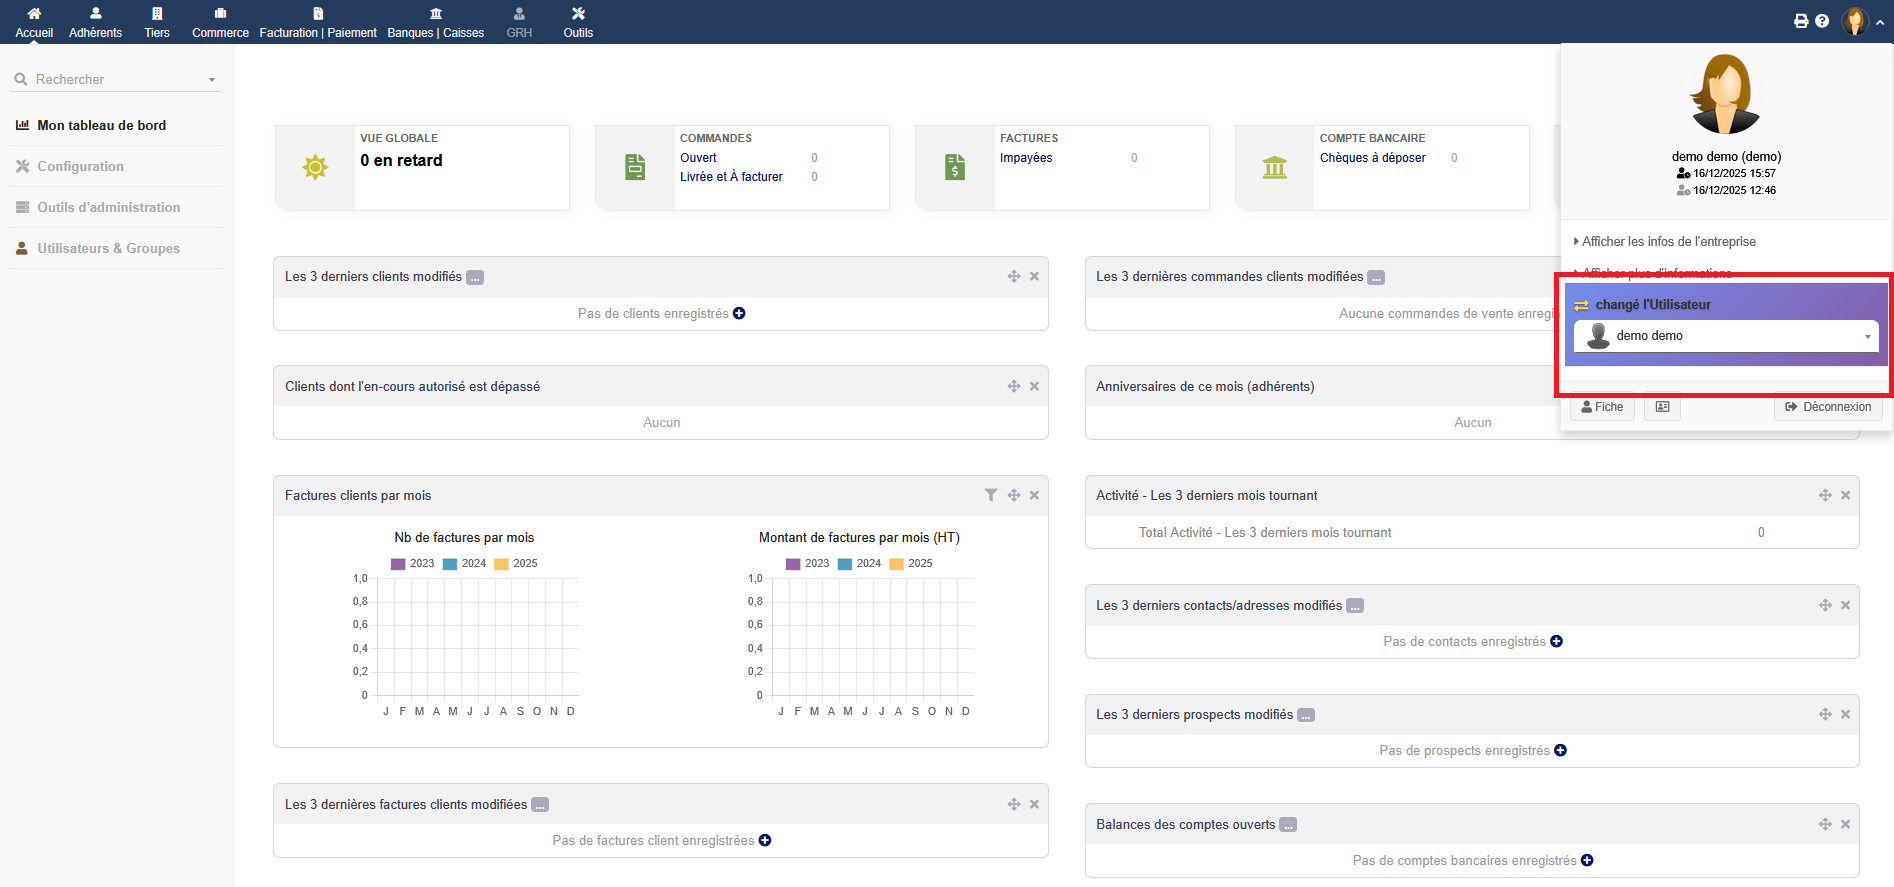Open Facturation | Paiement menu

click(x=318, y=22)
